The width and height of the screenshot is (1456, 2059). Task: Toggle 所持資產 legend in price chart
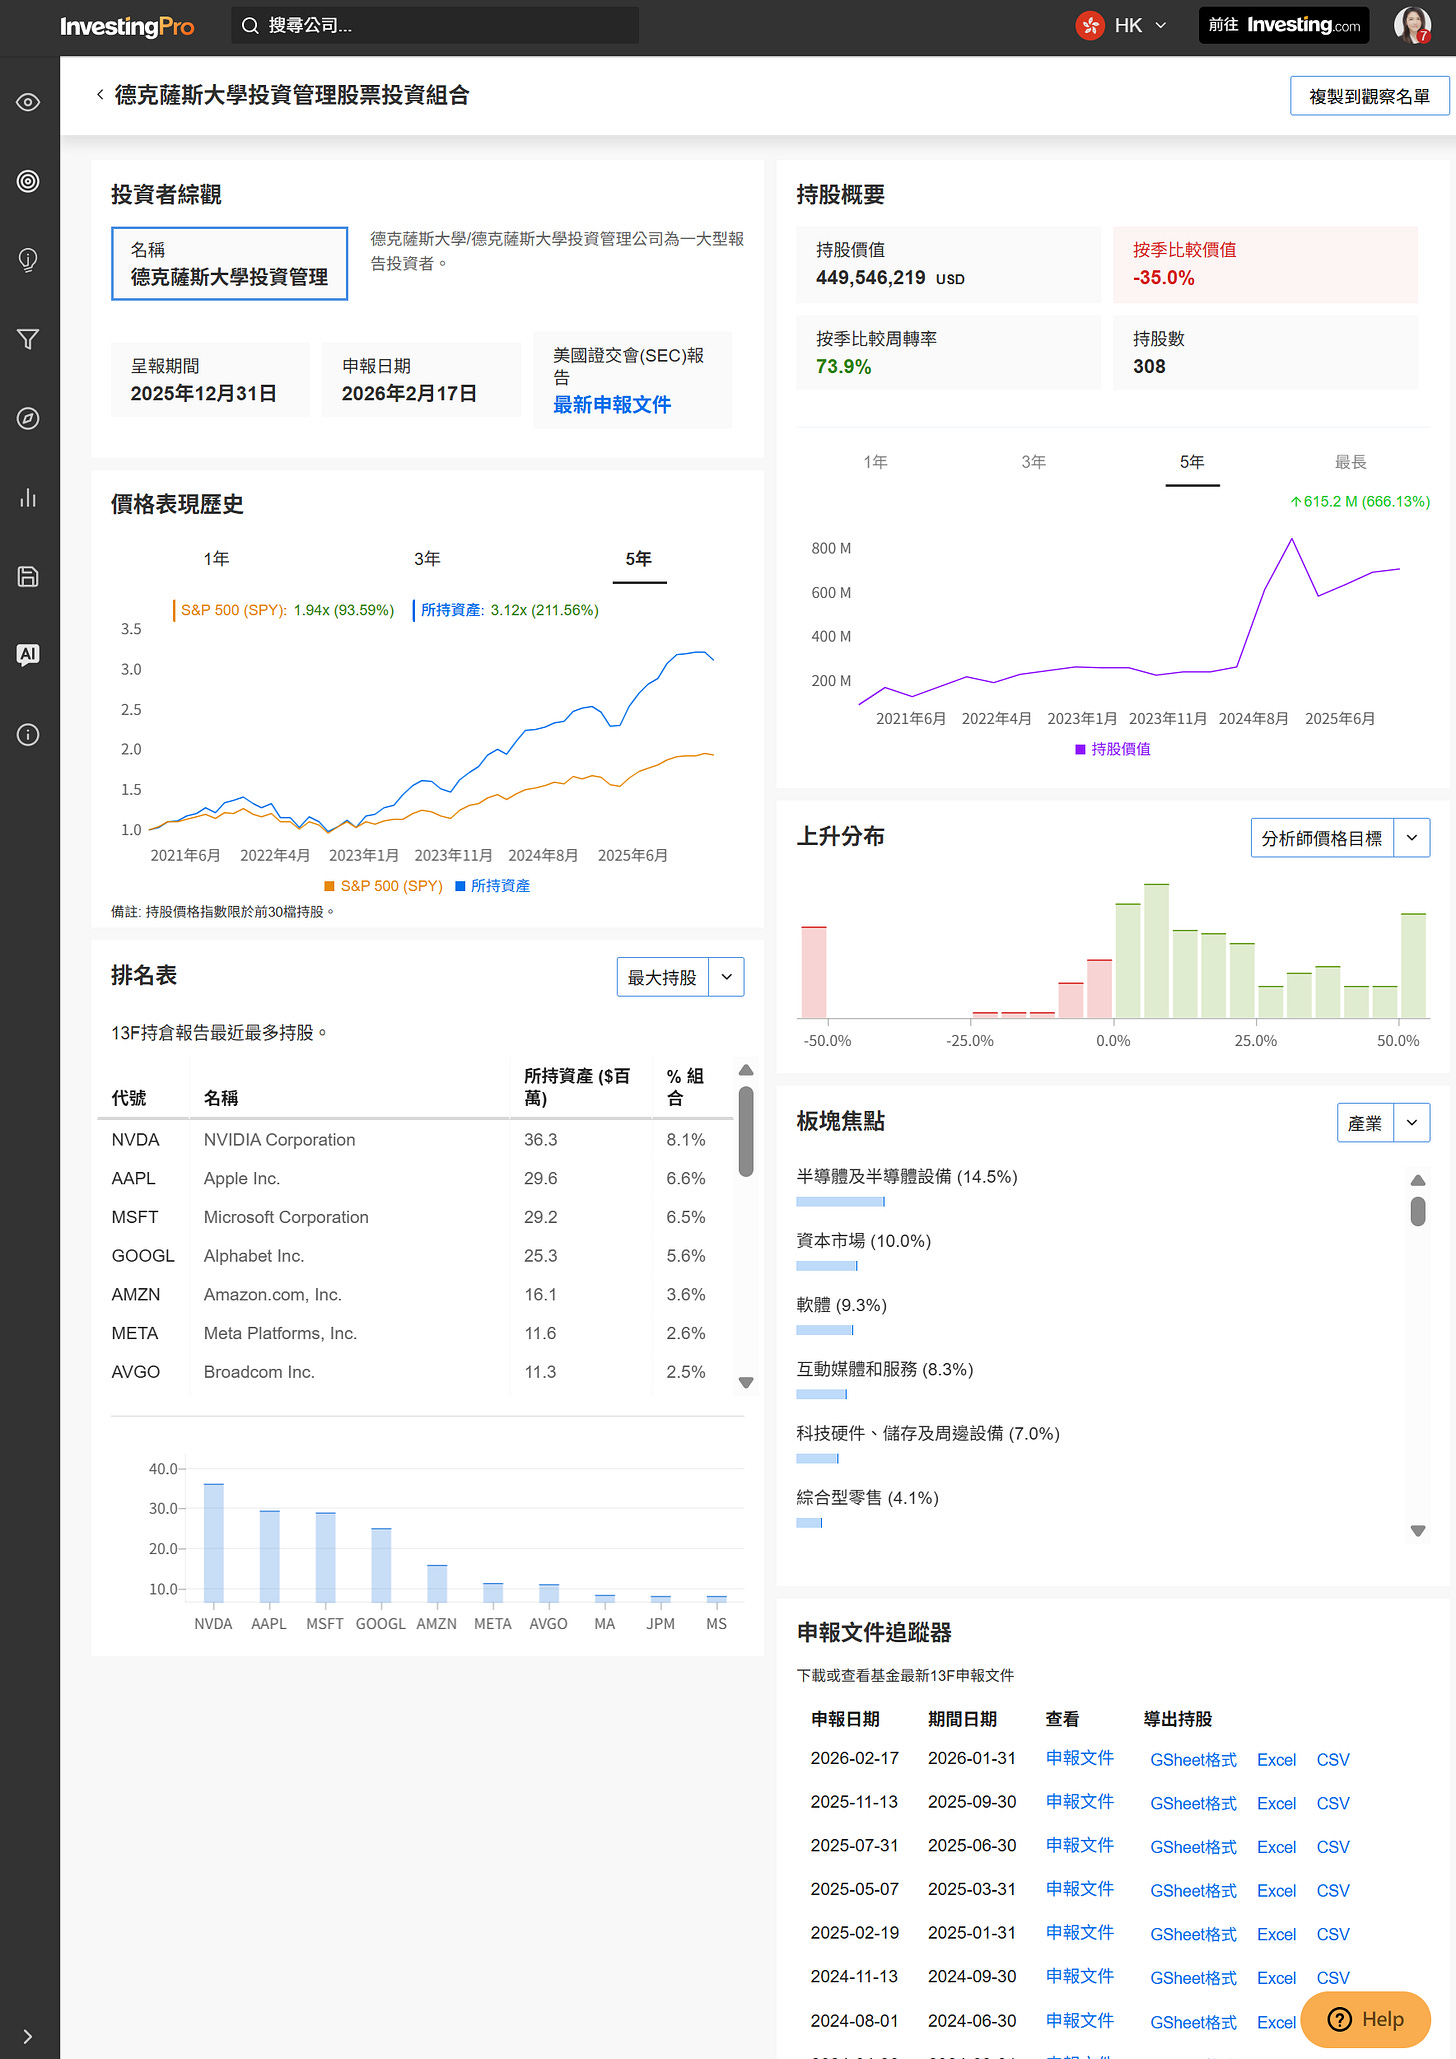493,886
